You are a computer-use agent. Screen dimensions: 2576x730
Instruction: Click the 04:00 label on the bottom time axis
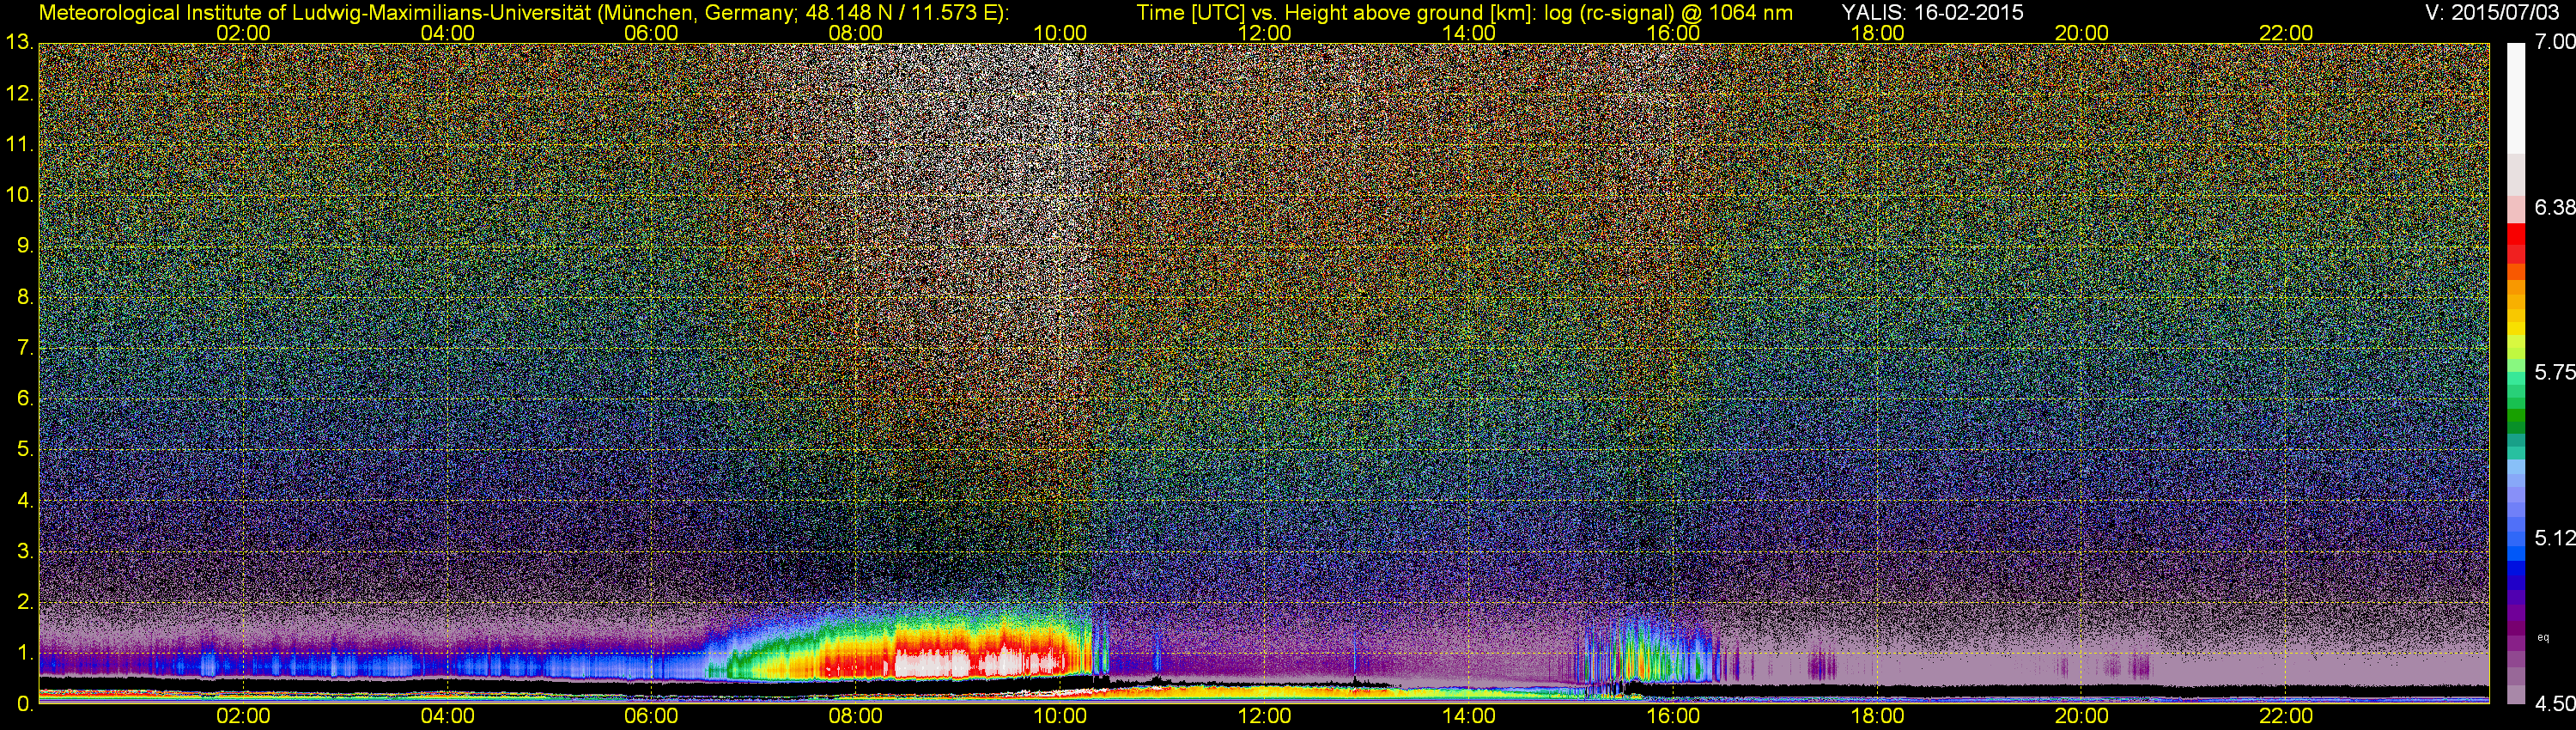pos(447,716)
